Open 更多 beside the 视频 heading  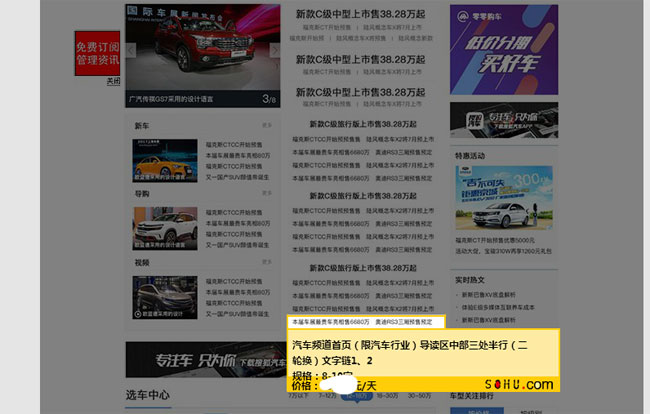[x=267, y=262]
